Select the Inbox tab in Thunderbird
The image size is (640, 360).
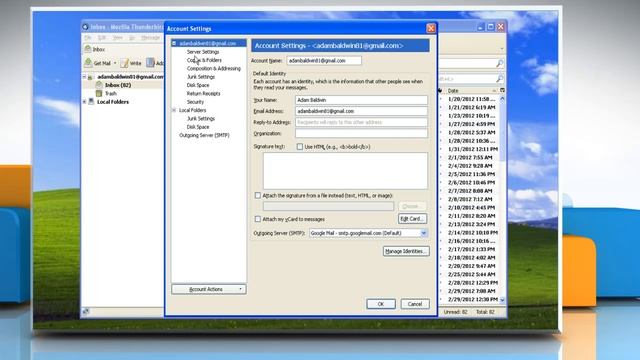(95, 49)
